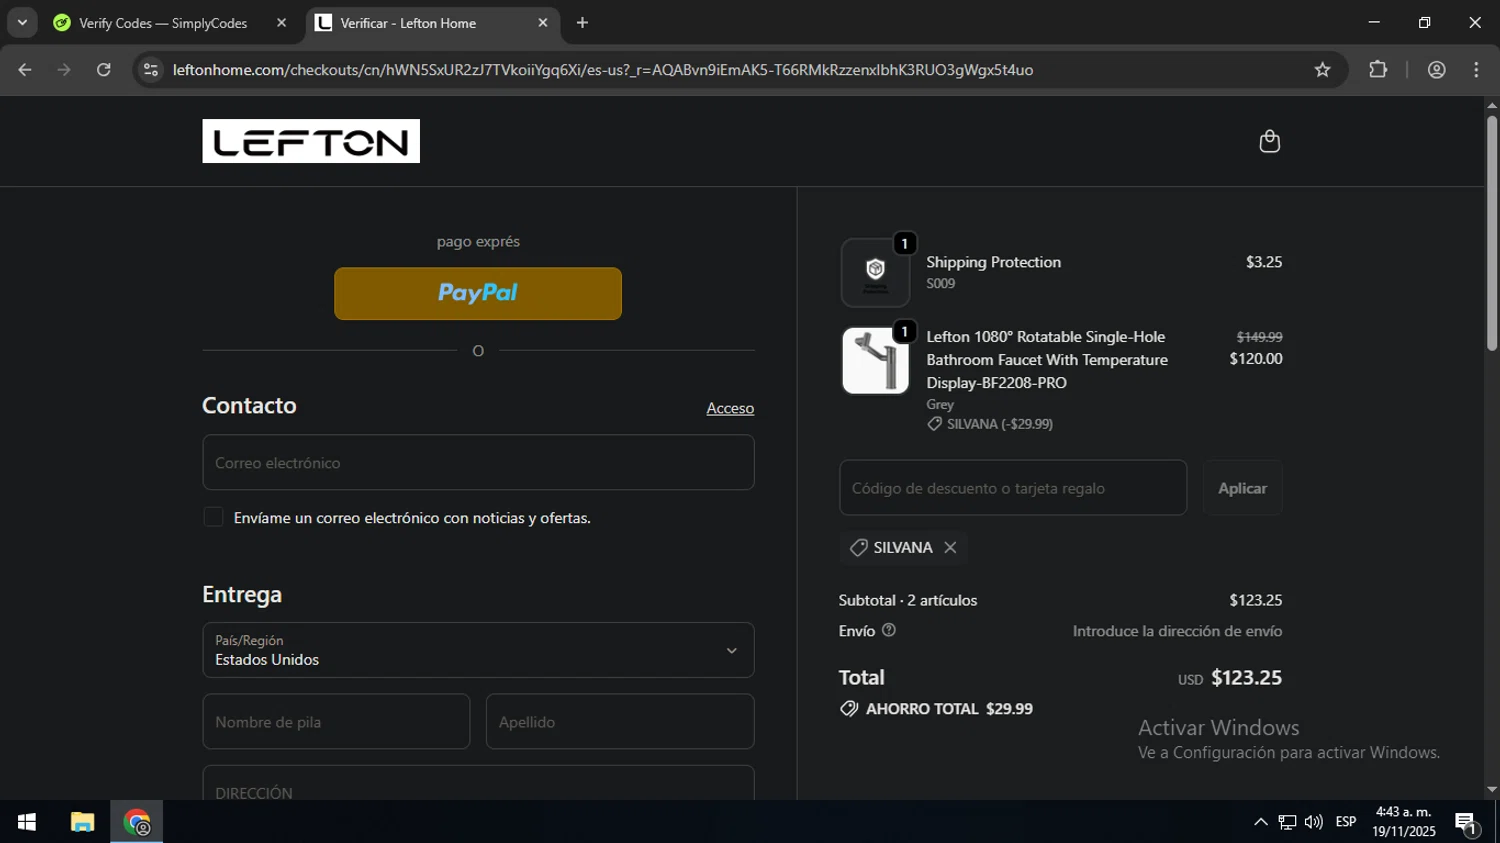This screenshot has width=1500, height=843.
Task: Open the volume speaker tray icon
Action: coord(1313,822)
